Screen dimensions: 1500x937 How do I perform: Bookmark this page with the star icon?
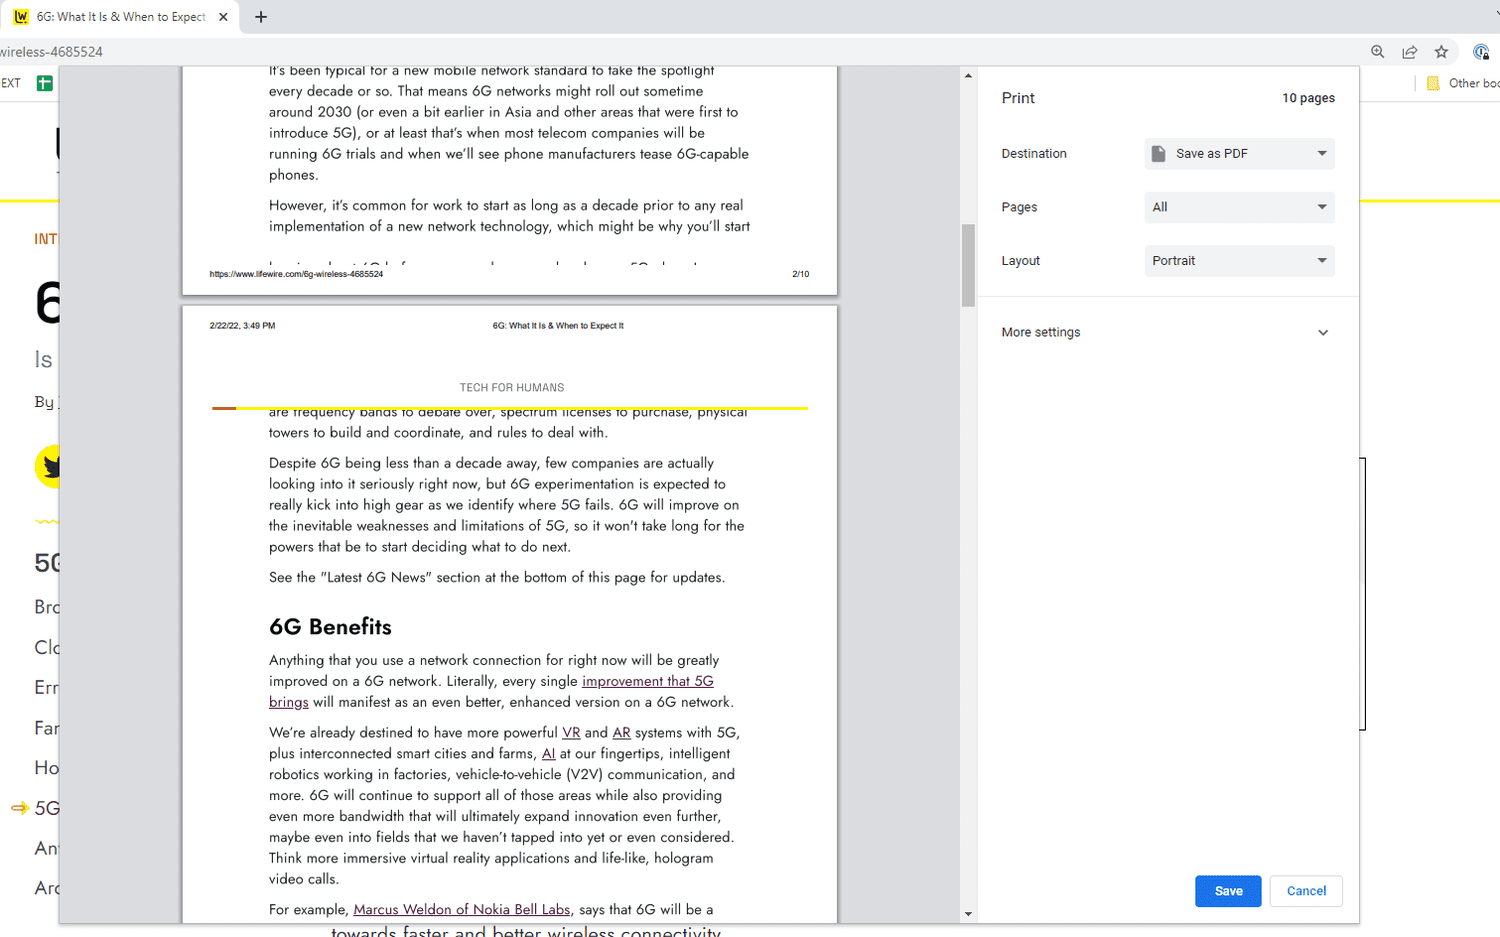click(x=1442, y=51)
